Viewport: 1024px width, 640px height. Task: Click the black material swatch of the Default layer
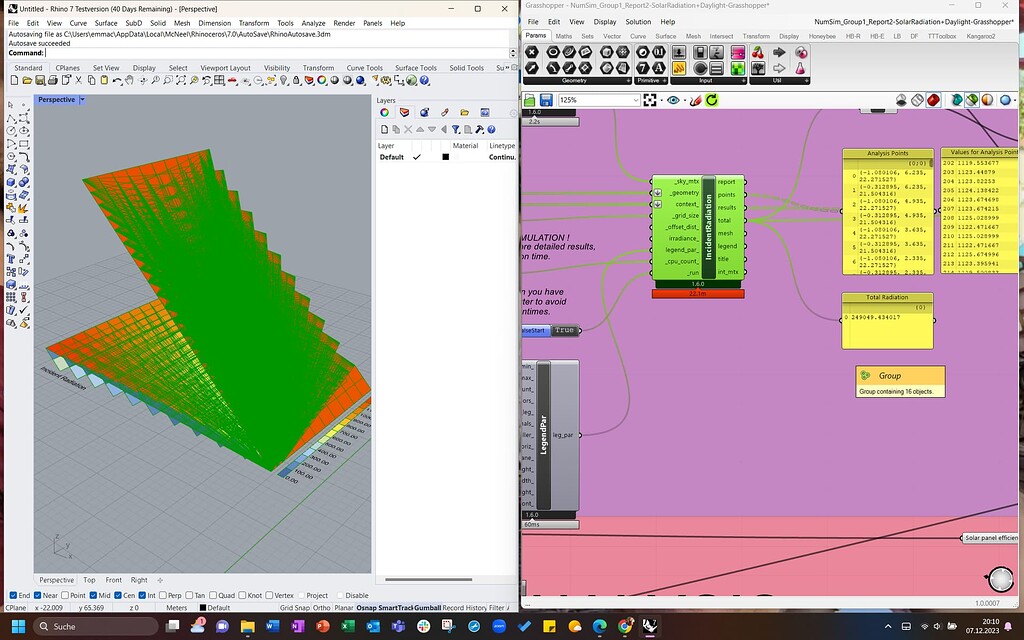pyautogui.click(x=446, y=157)
